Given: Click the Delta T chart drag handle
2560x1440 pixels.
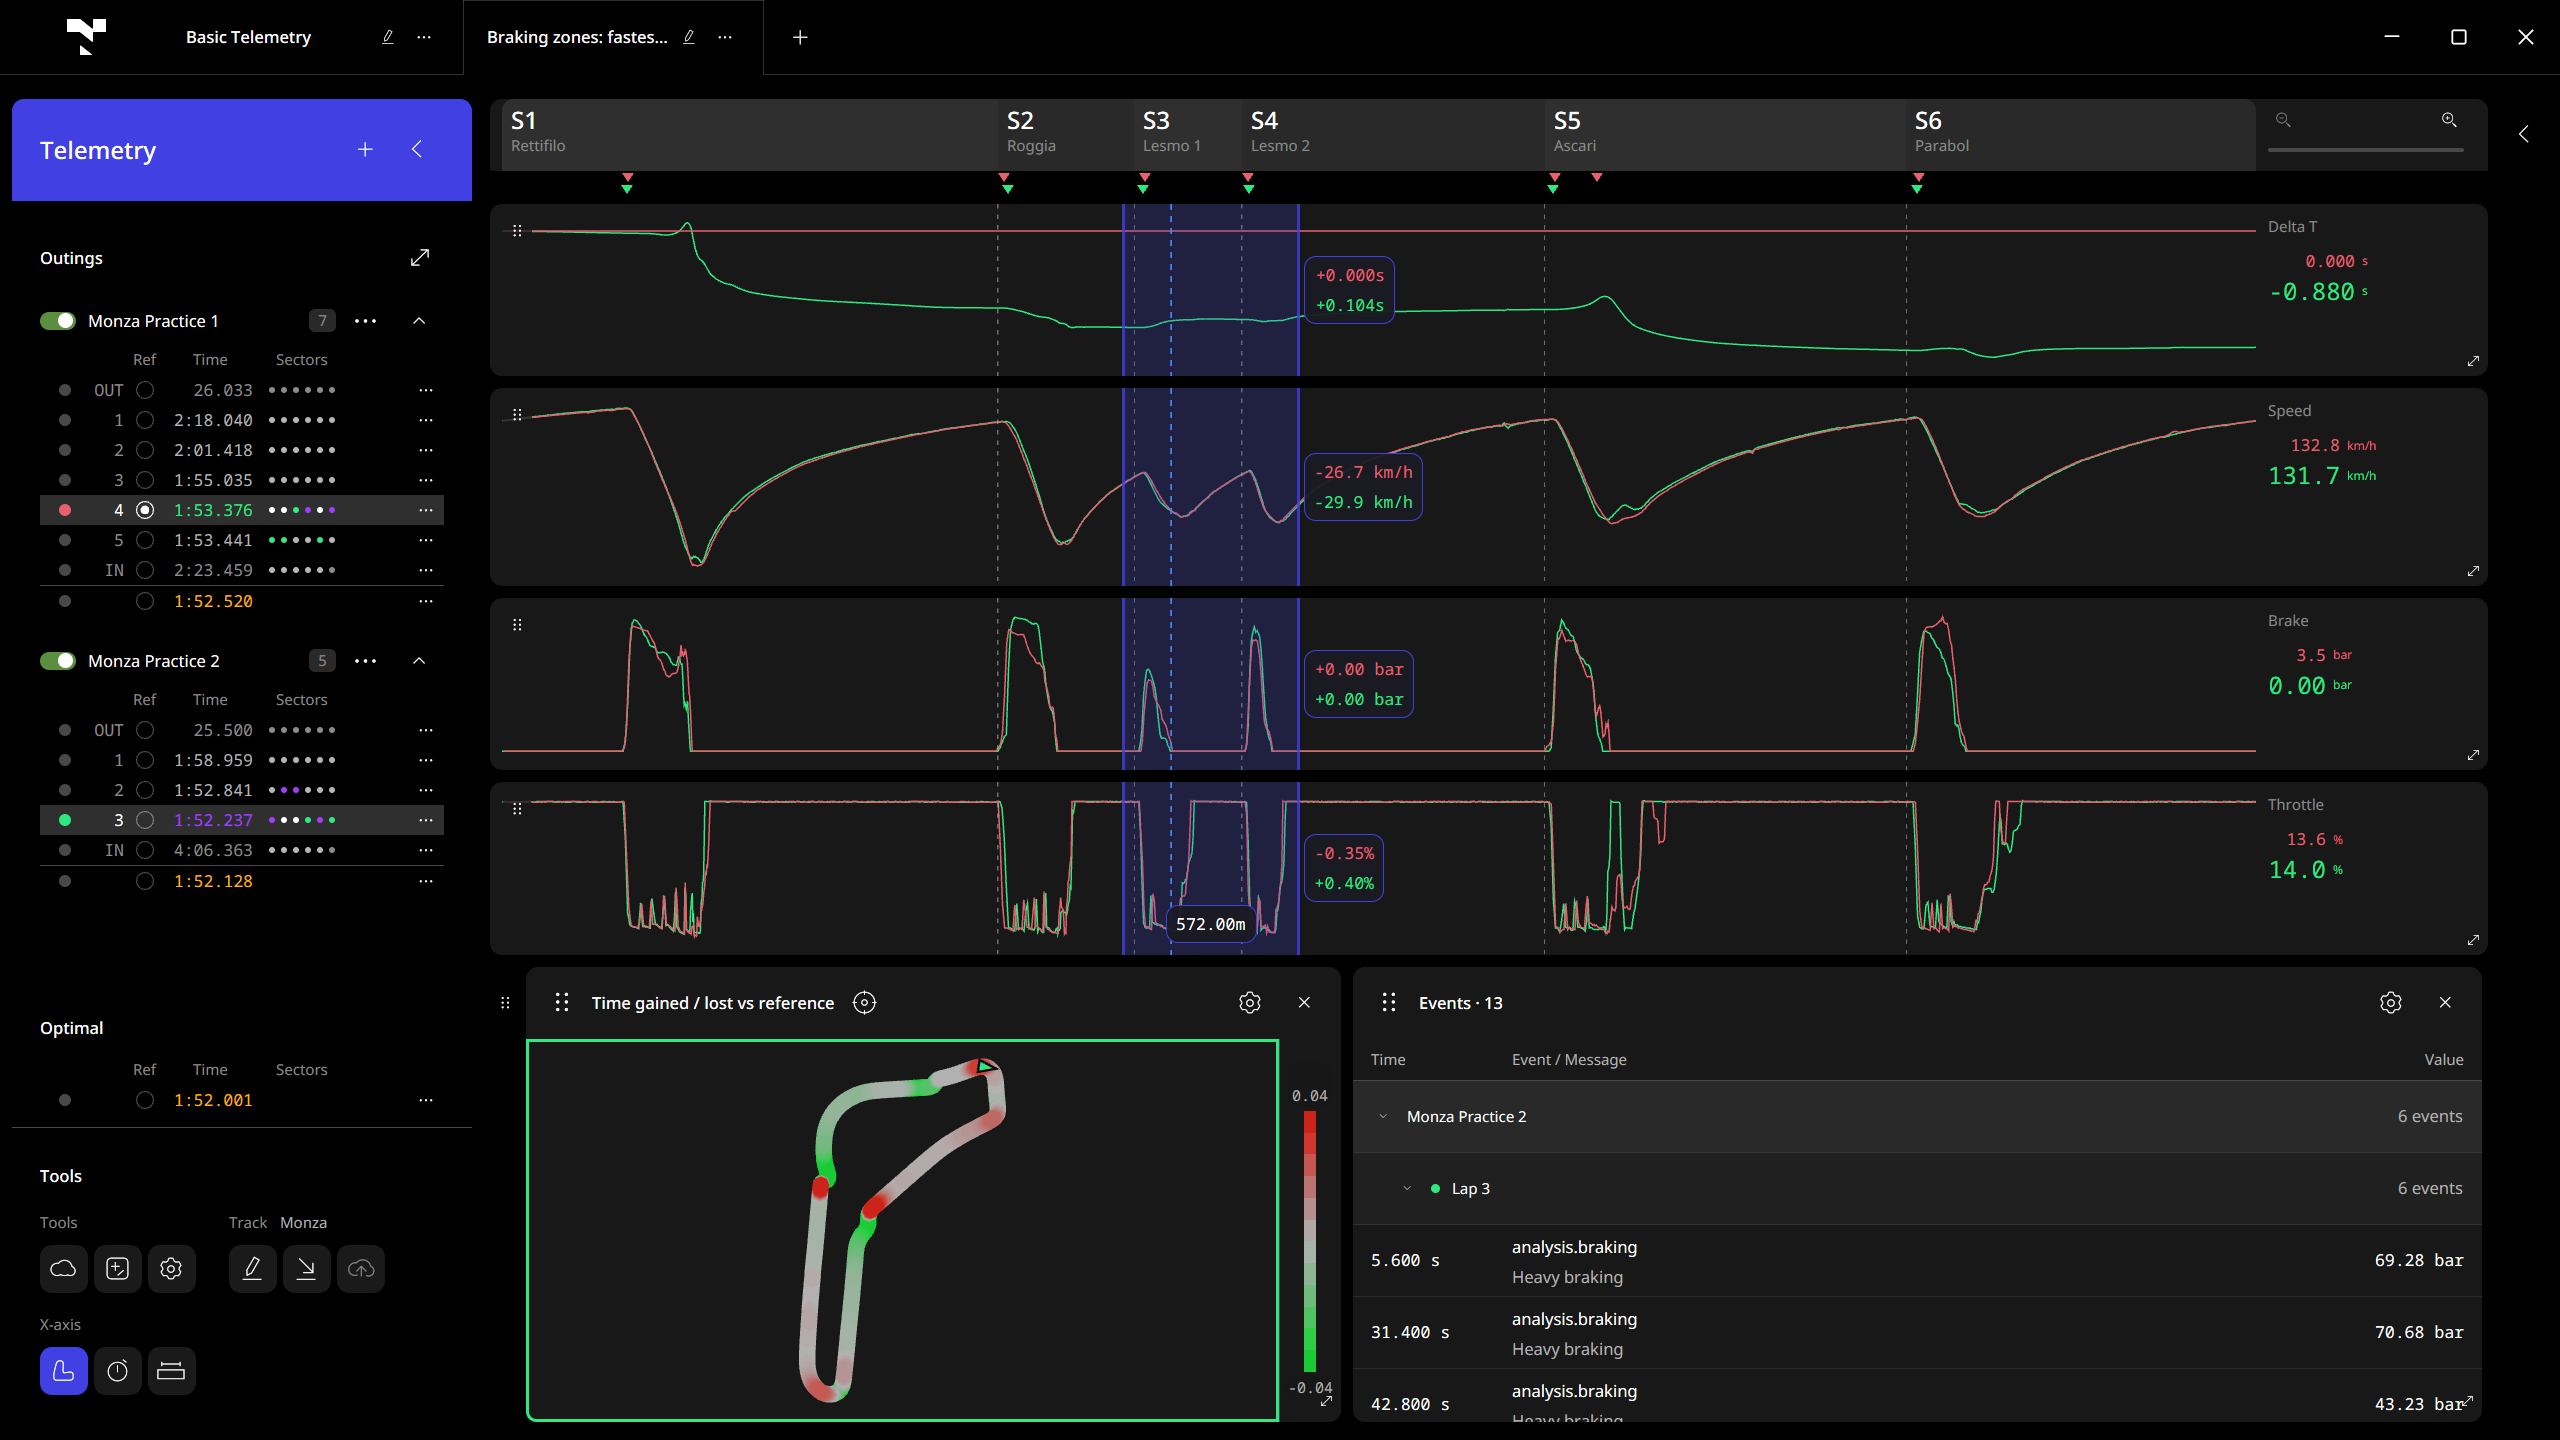Looking at the screenshot, I should (517, 231).
